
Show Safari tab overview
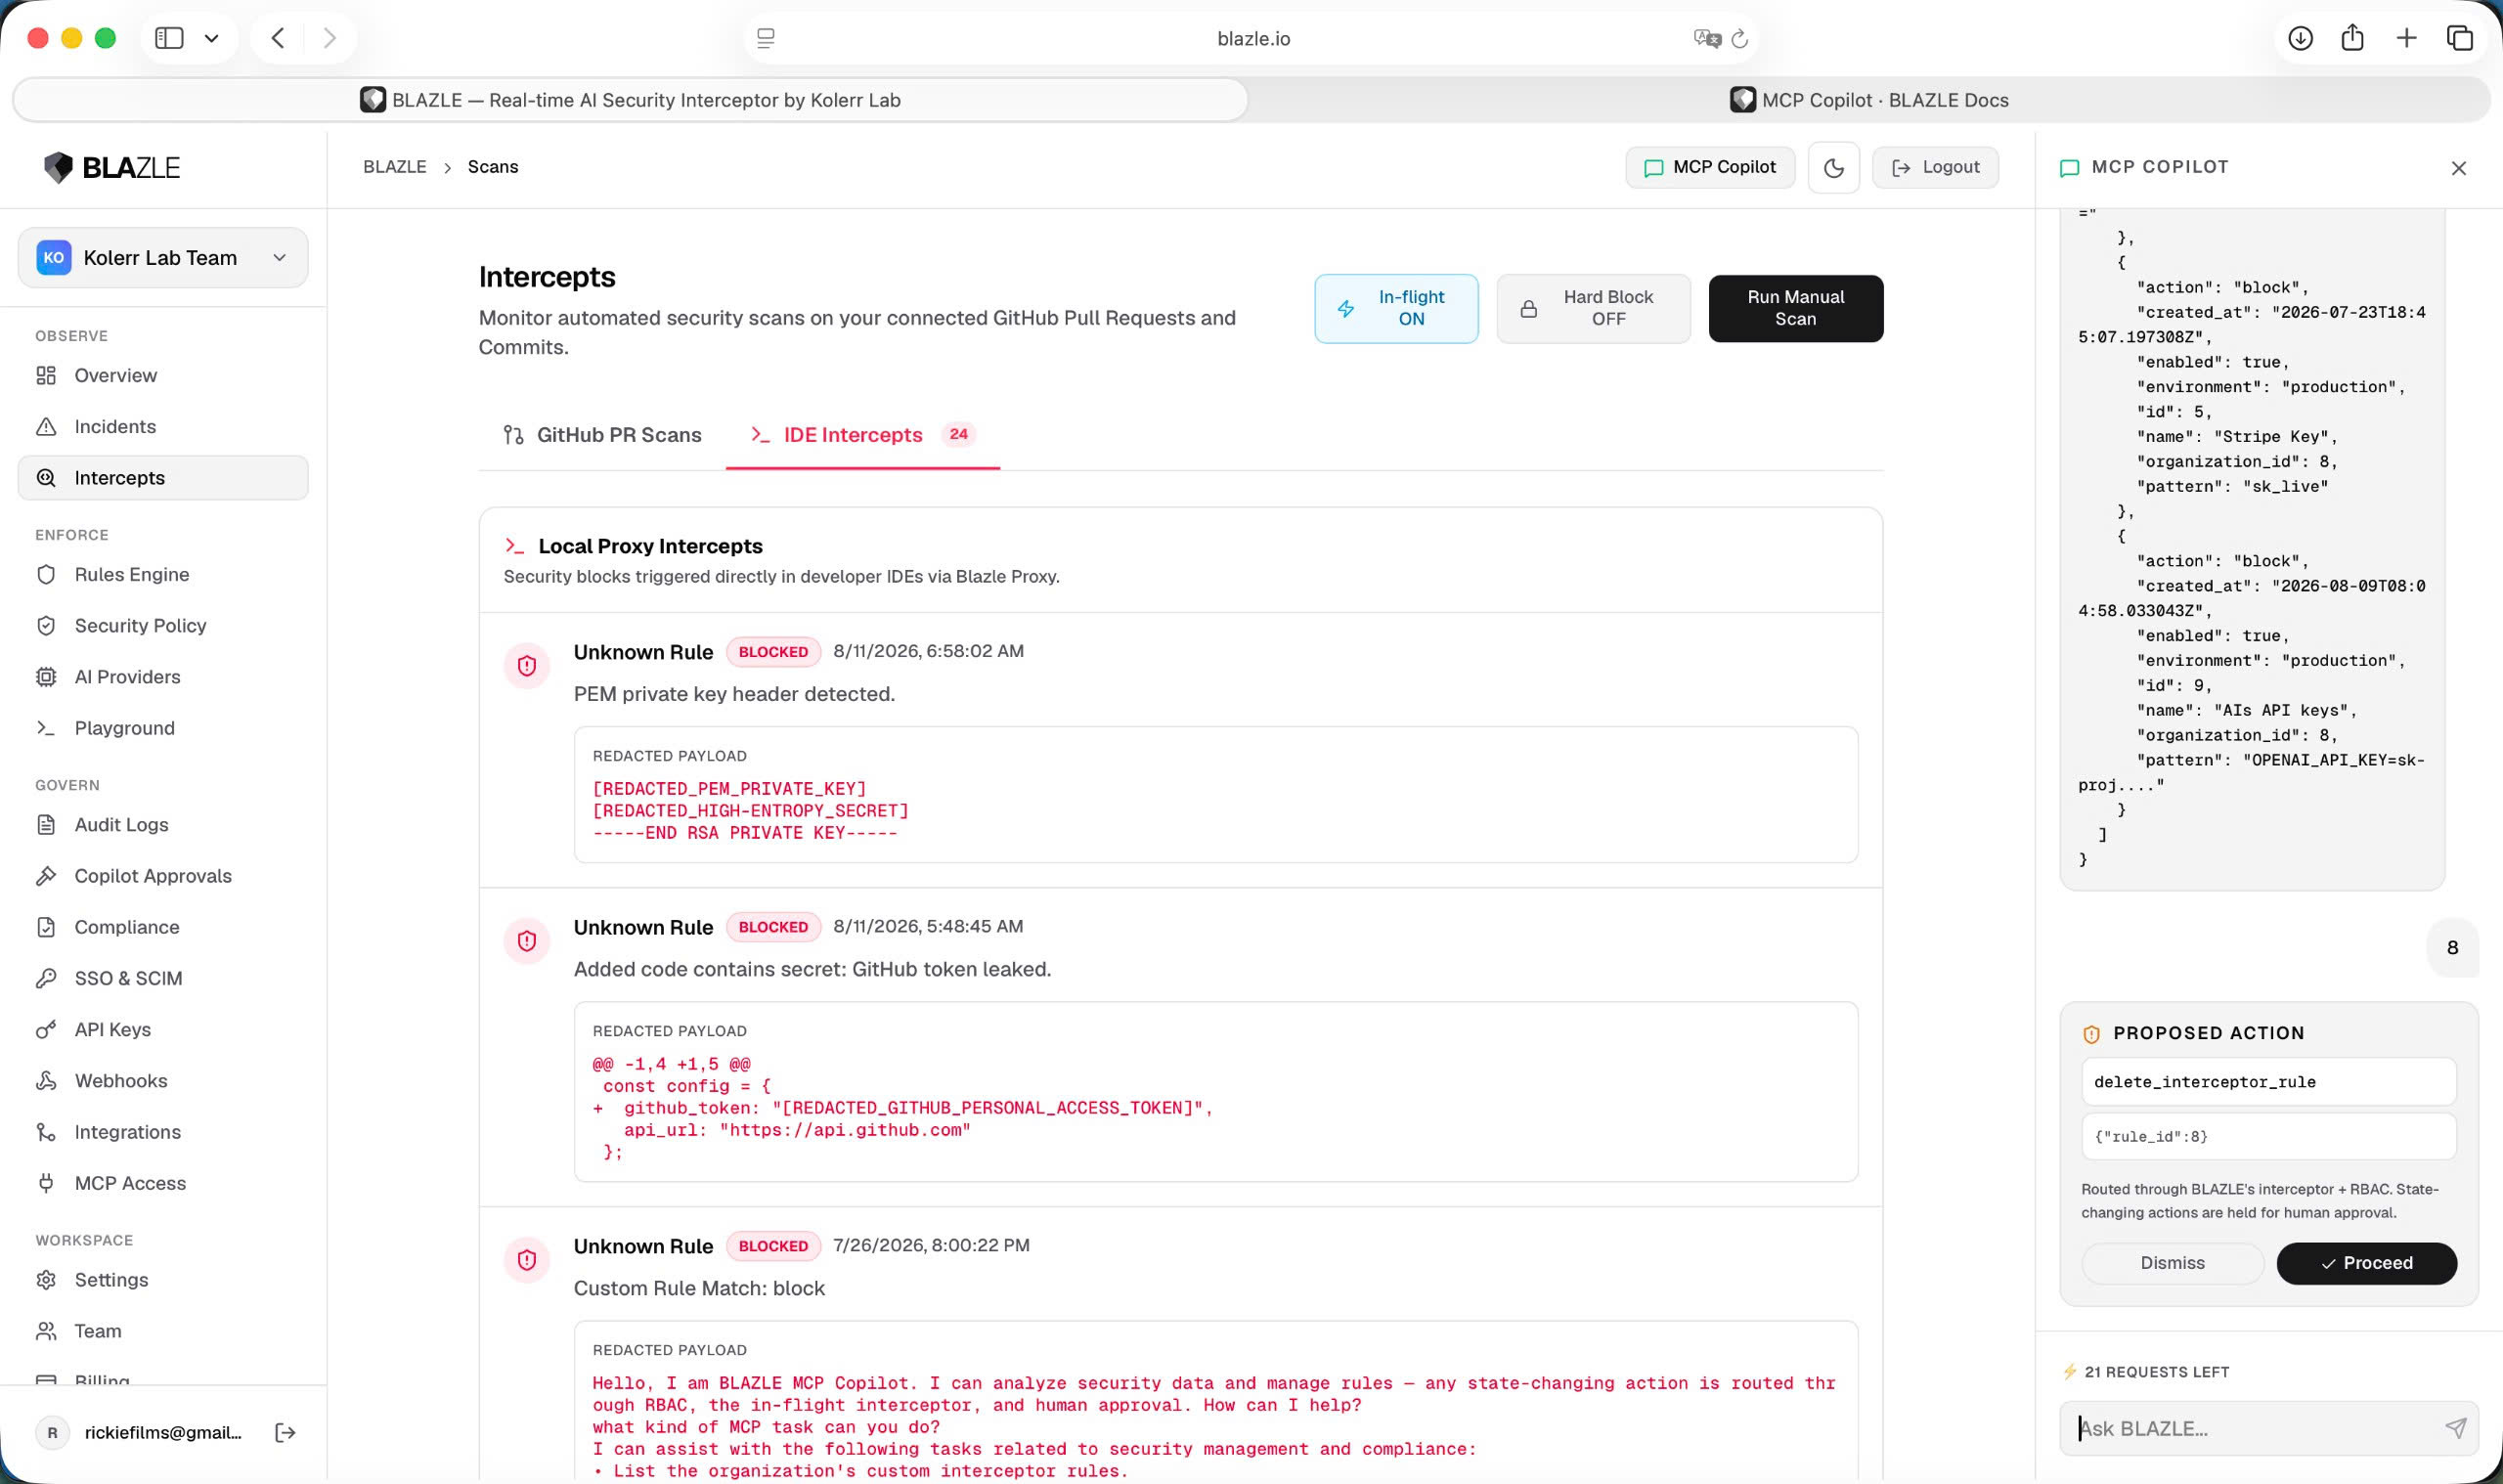coord(2459,38)
